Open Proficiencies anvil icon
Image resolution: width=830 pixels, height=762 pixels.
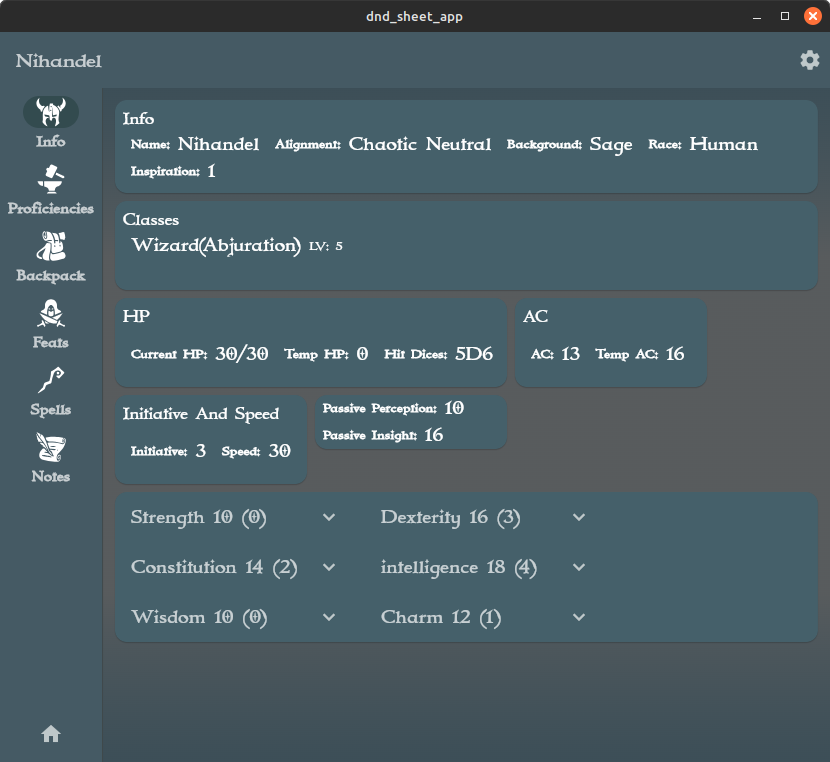[51, 180]
